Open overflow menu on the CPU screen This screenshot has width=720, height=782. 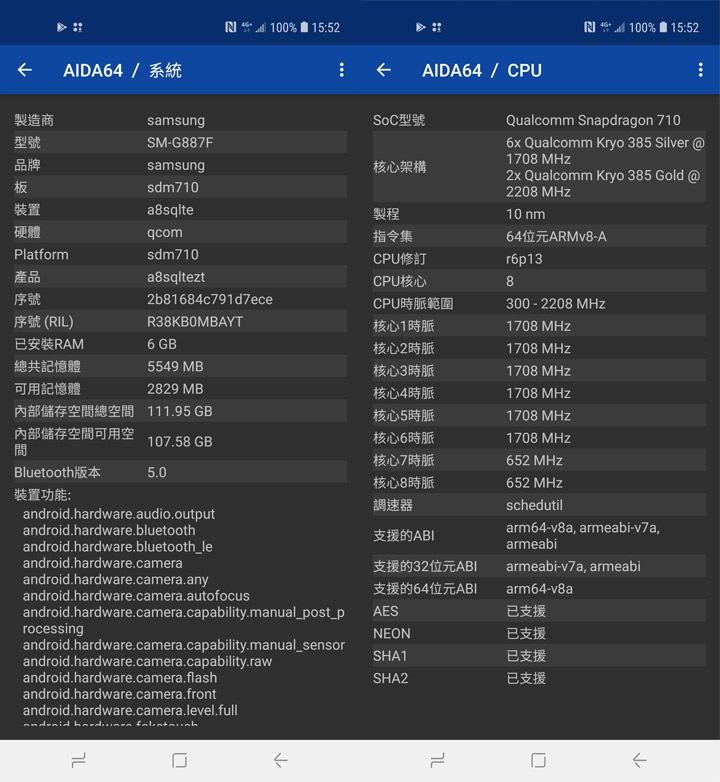[x=701, y=70]
